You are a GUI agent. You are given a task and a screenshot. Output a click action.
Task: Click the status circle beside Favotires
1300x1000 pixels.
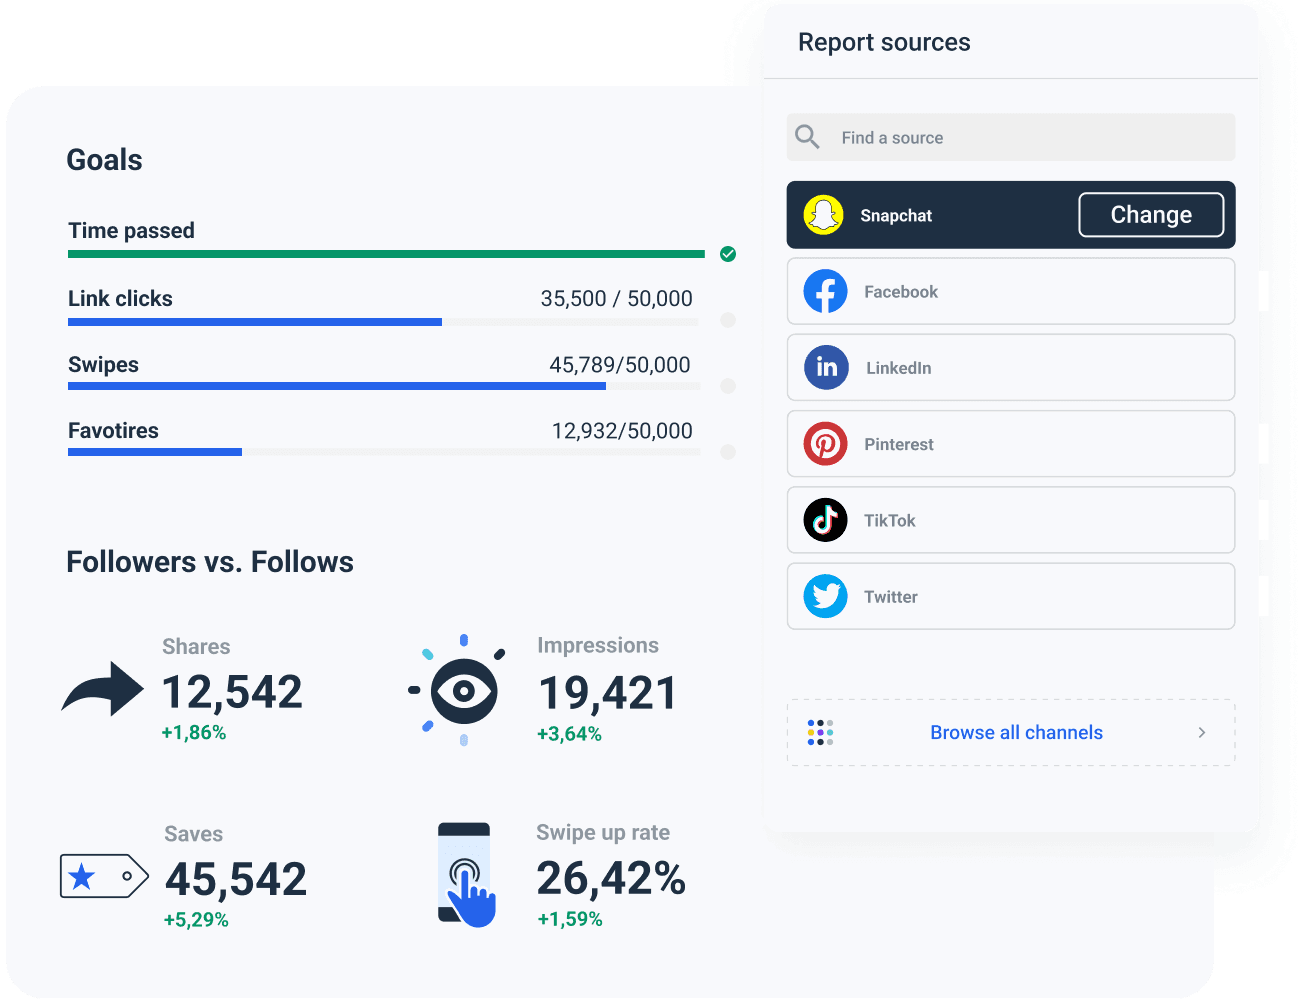pos(728,452)
